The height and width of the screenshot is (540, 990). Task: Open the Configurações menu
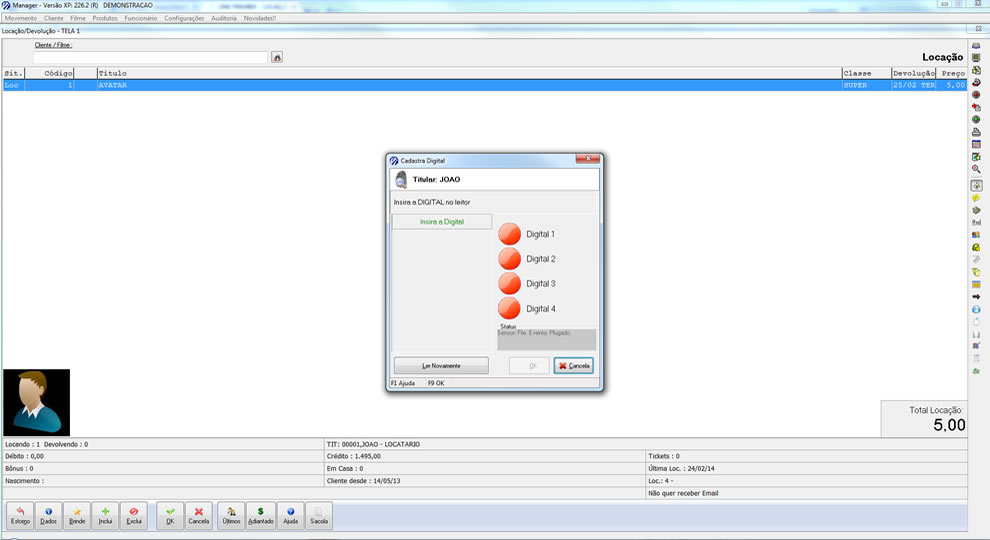[x=184, y=18]
